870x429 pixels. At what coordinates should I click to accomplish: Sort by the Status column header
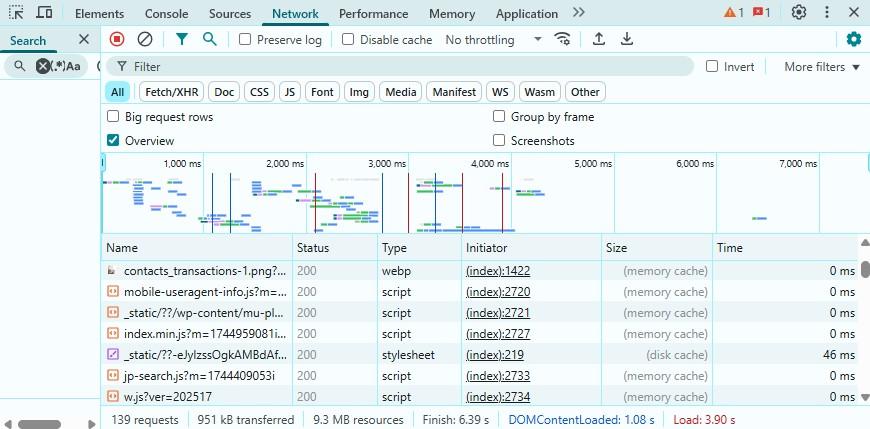(x=335, y=248)
